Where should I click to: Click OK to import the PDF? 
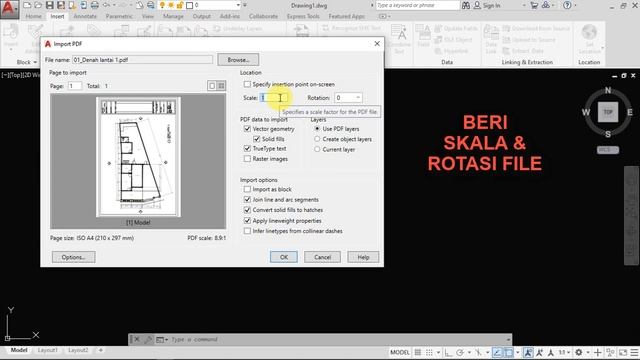click(284, 257)
